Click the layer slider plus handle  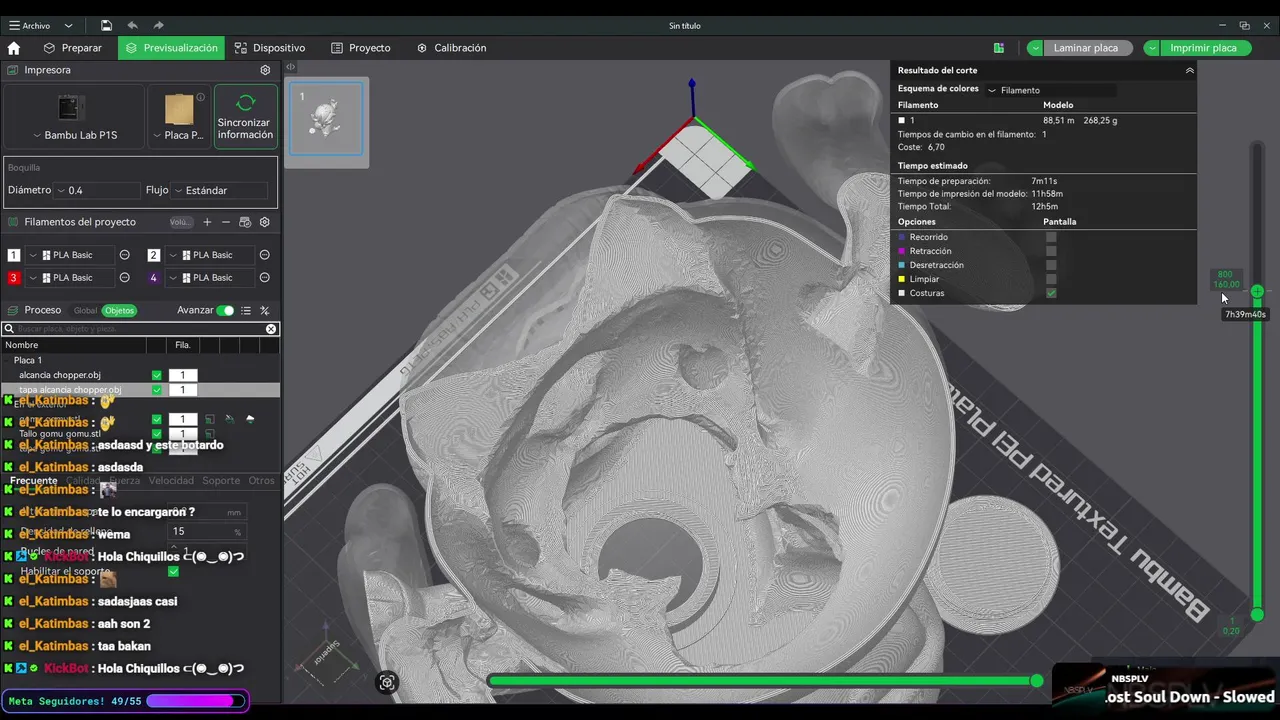coord(1257,291)
